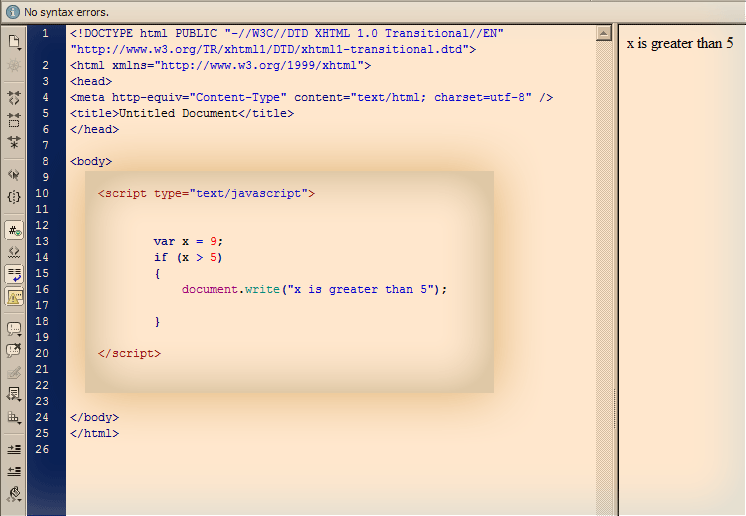Click line number 16 in the gutter
The height and width of the screenshot is (516, 746).
tap(42, 289)
